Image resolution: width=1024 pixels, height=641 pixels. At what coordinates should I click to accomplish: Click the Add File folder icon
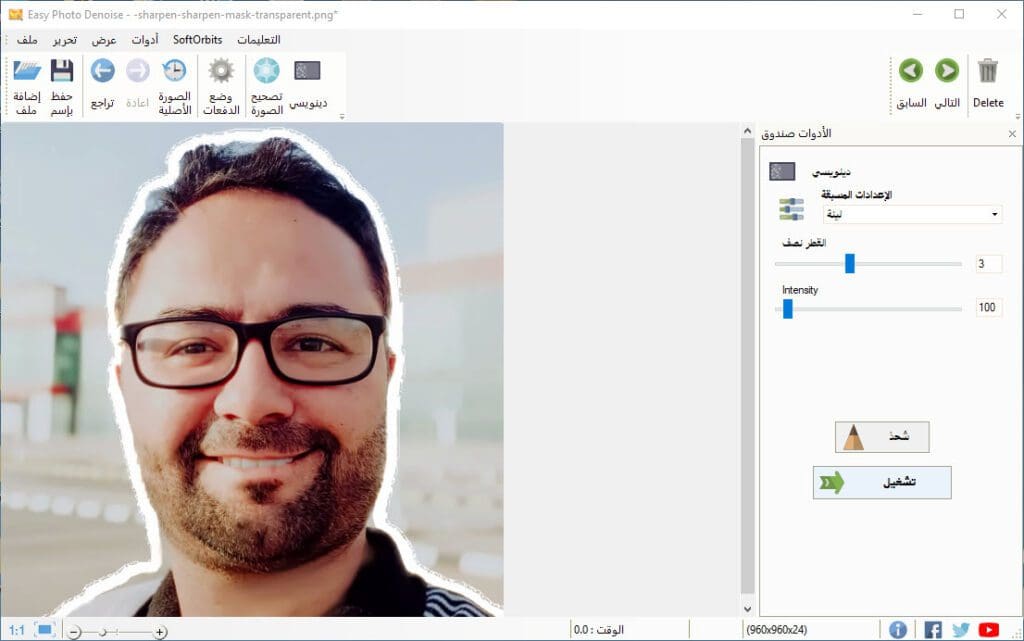(x=27, y=71)
